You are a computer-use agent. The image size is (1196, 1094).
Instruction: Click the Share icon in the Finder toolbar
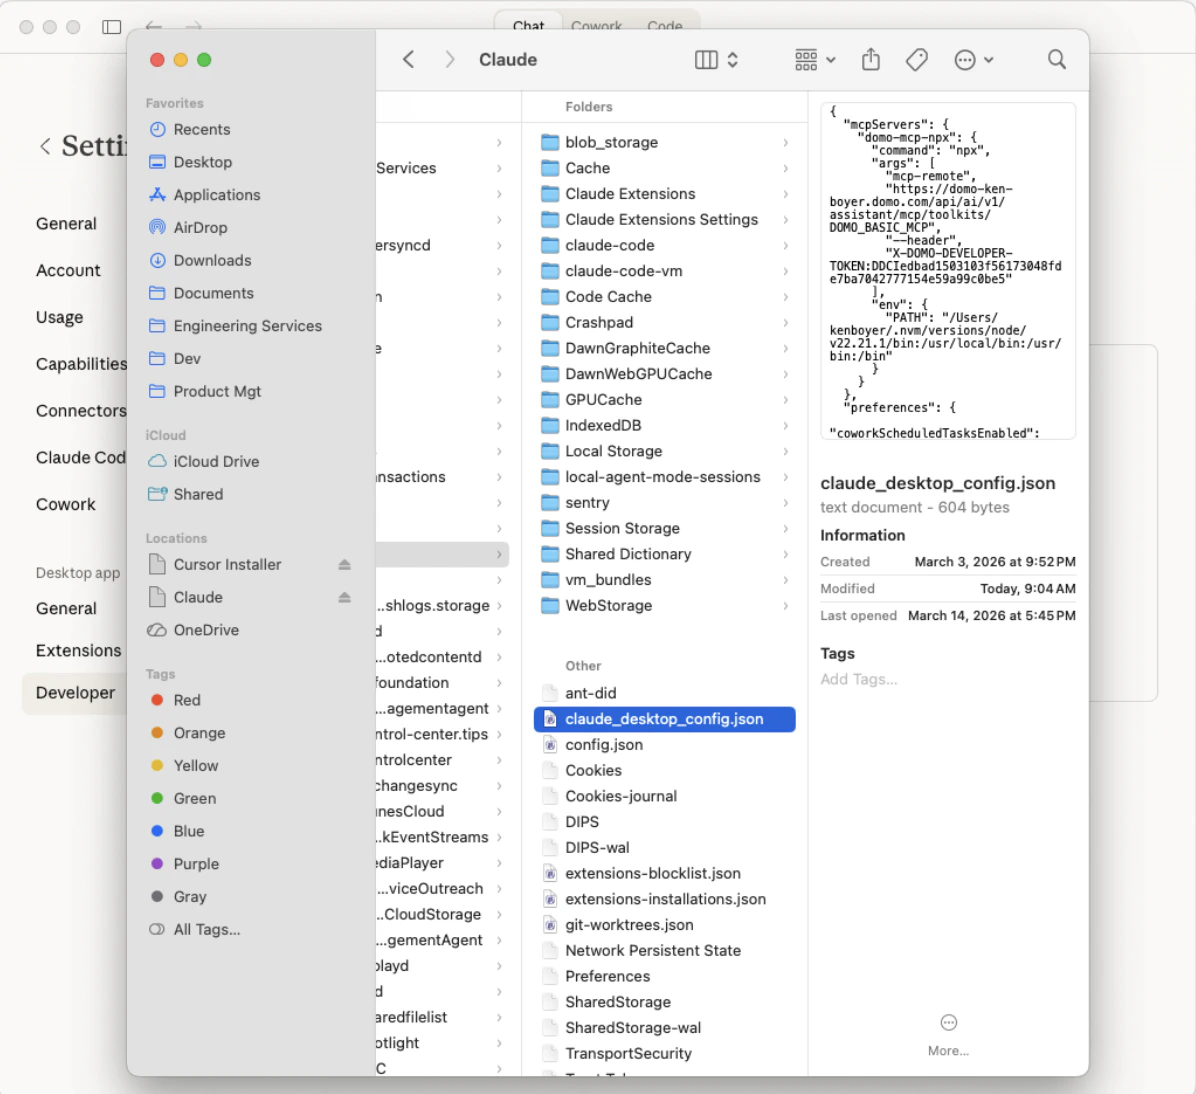871,60
